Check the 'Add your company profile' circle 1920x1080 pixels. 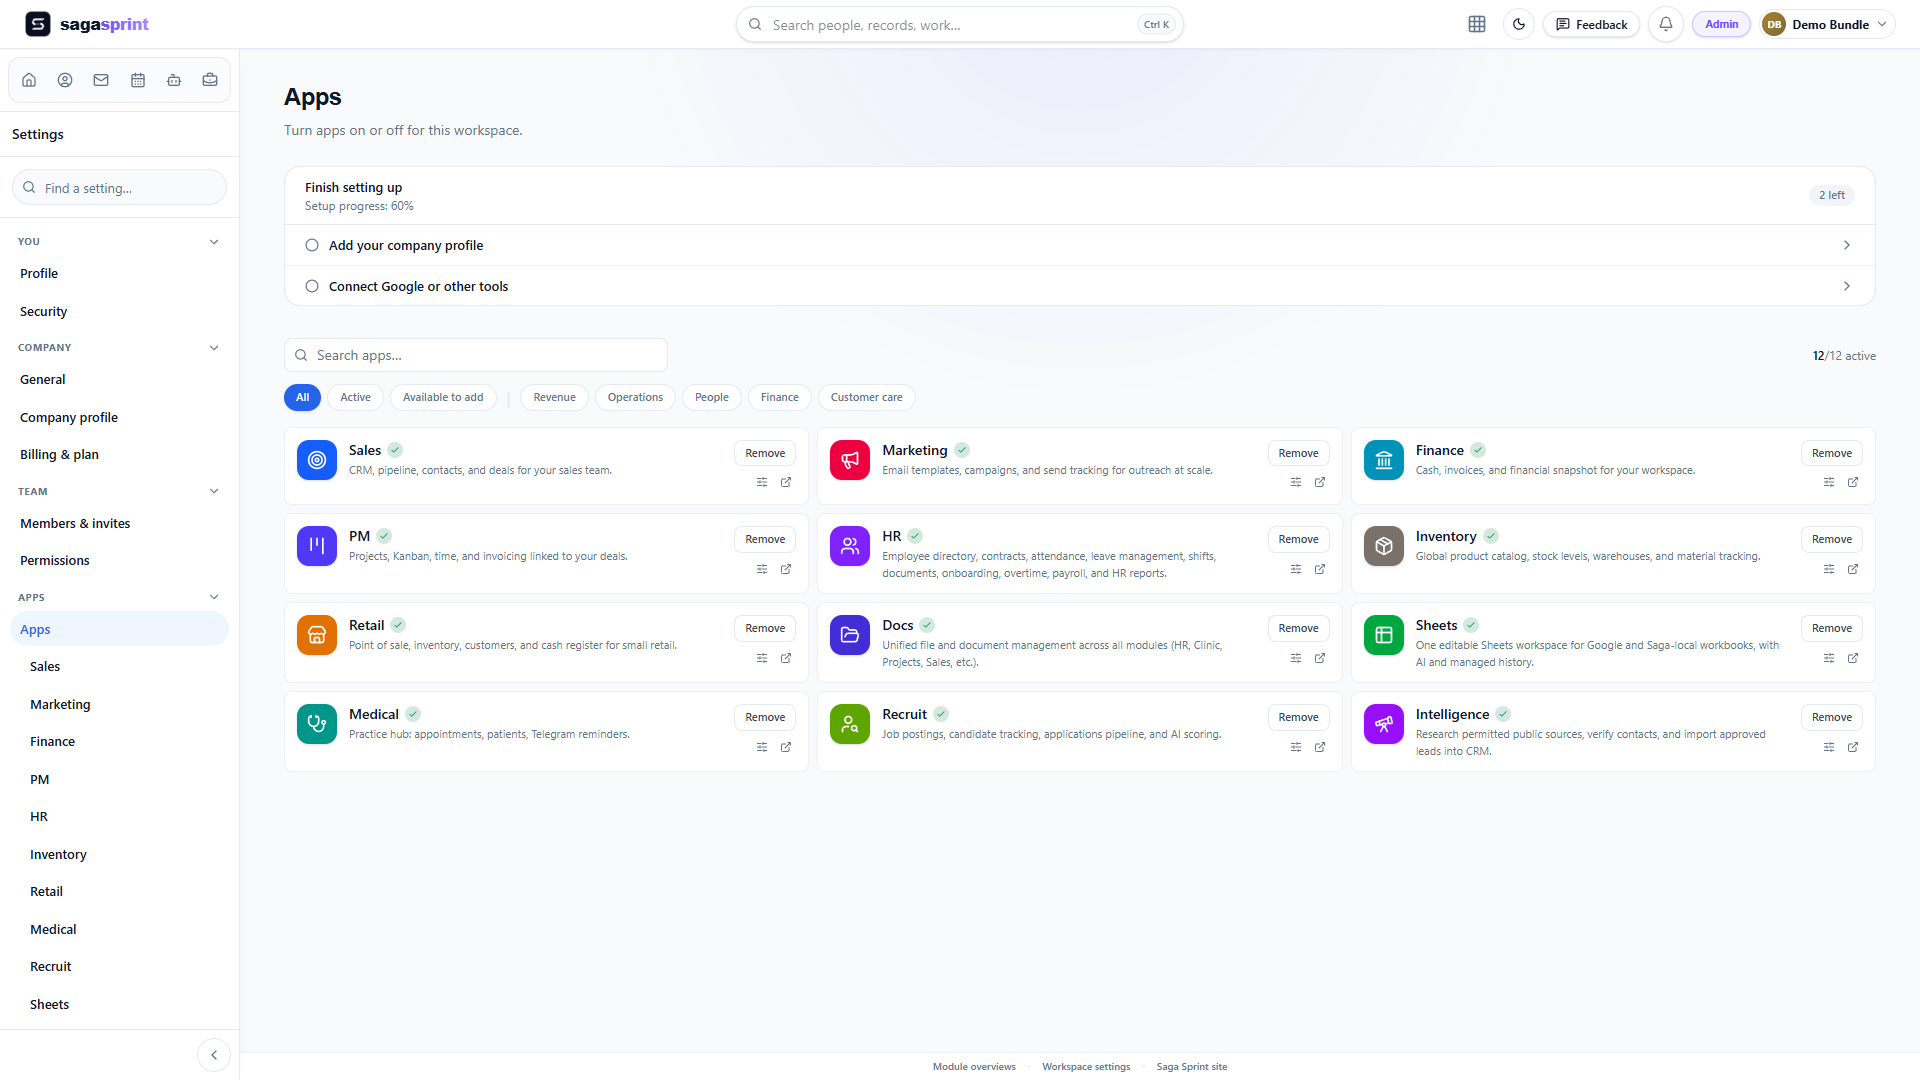click(x=312, y=245)
